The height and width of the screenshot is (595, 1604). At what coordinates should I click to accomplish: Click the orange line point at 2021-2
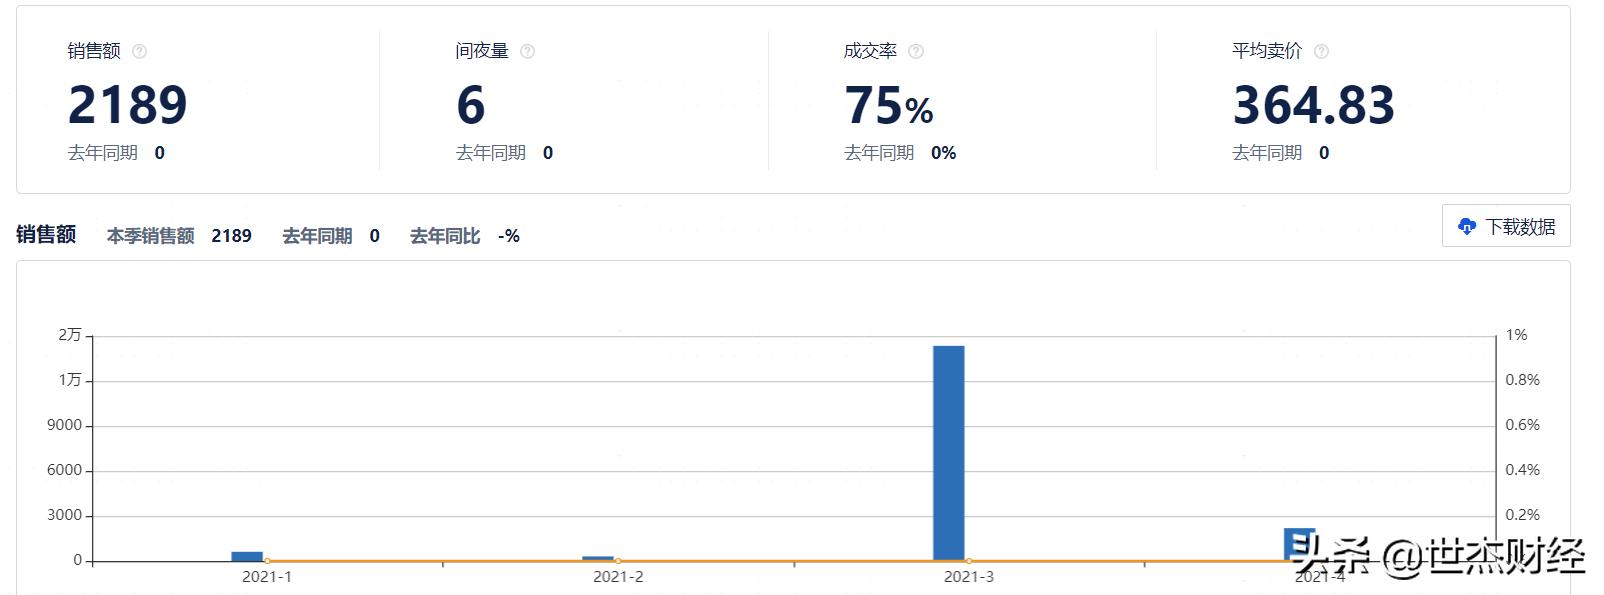point(618,561)
